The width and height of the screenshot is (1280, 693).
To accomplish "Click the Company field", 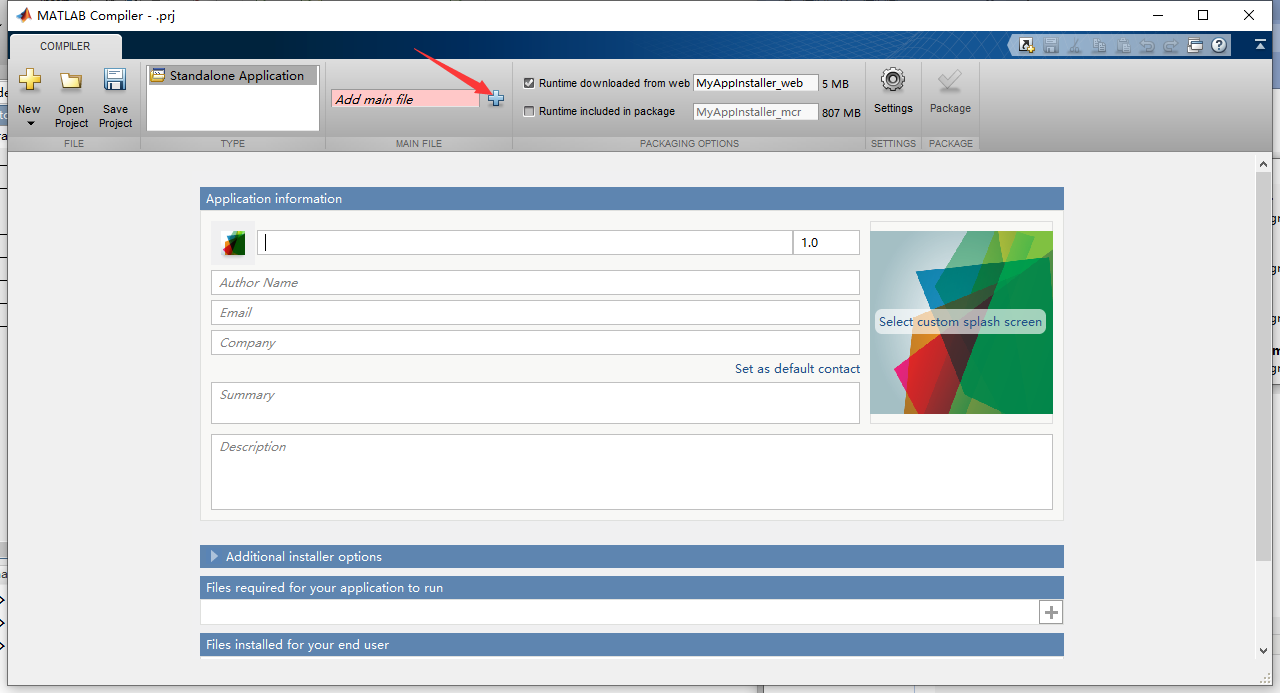I will (535, 343).
